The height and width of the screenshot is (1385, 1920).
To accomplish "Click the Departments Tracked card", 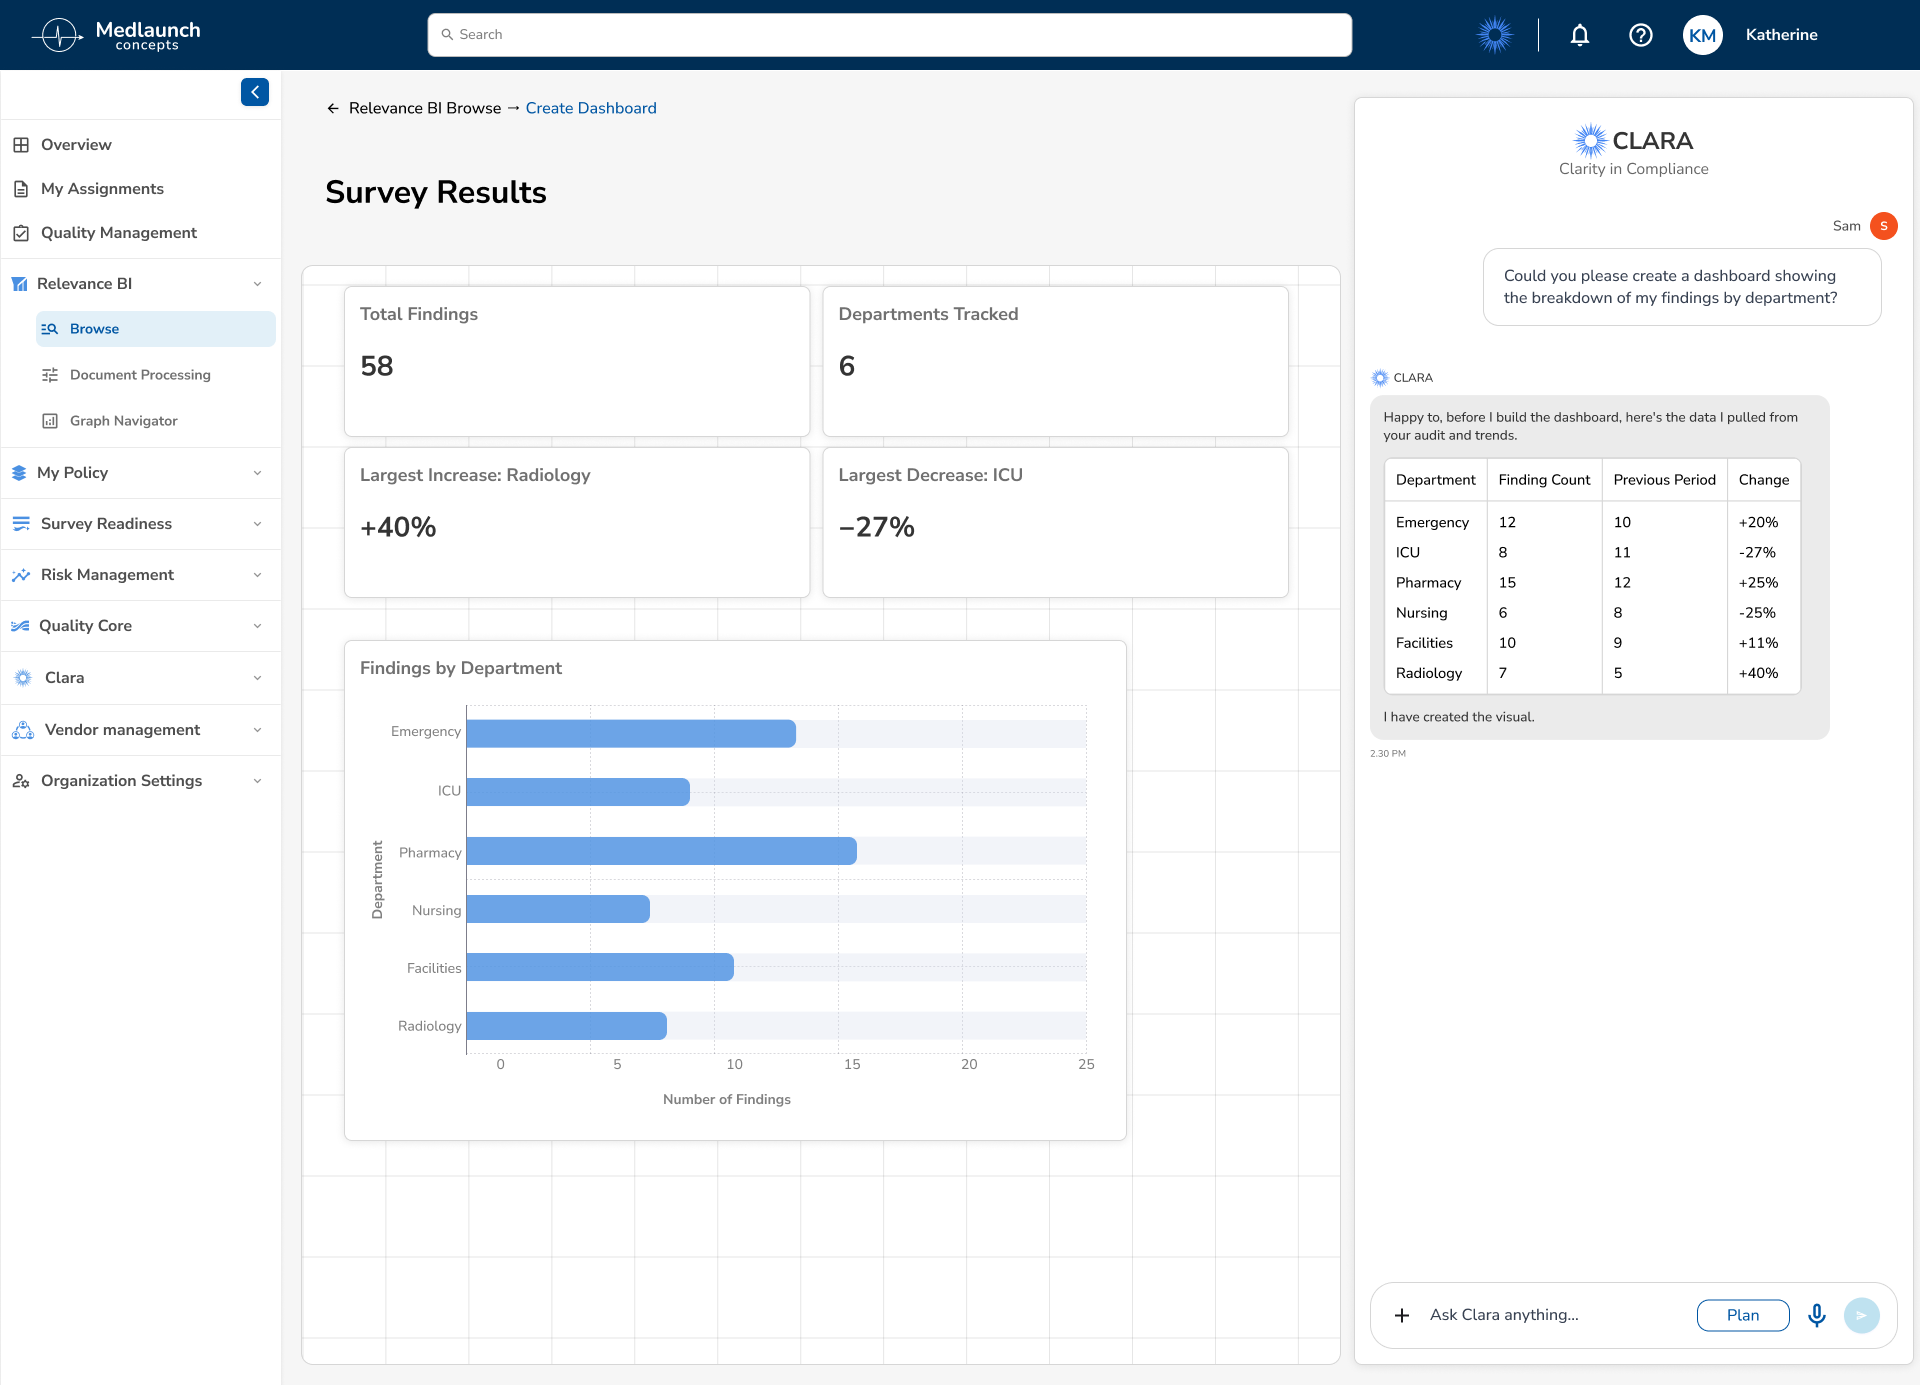I will (x=1055, y=361).
